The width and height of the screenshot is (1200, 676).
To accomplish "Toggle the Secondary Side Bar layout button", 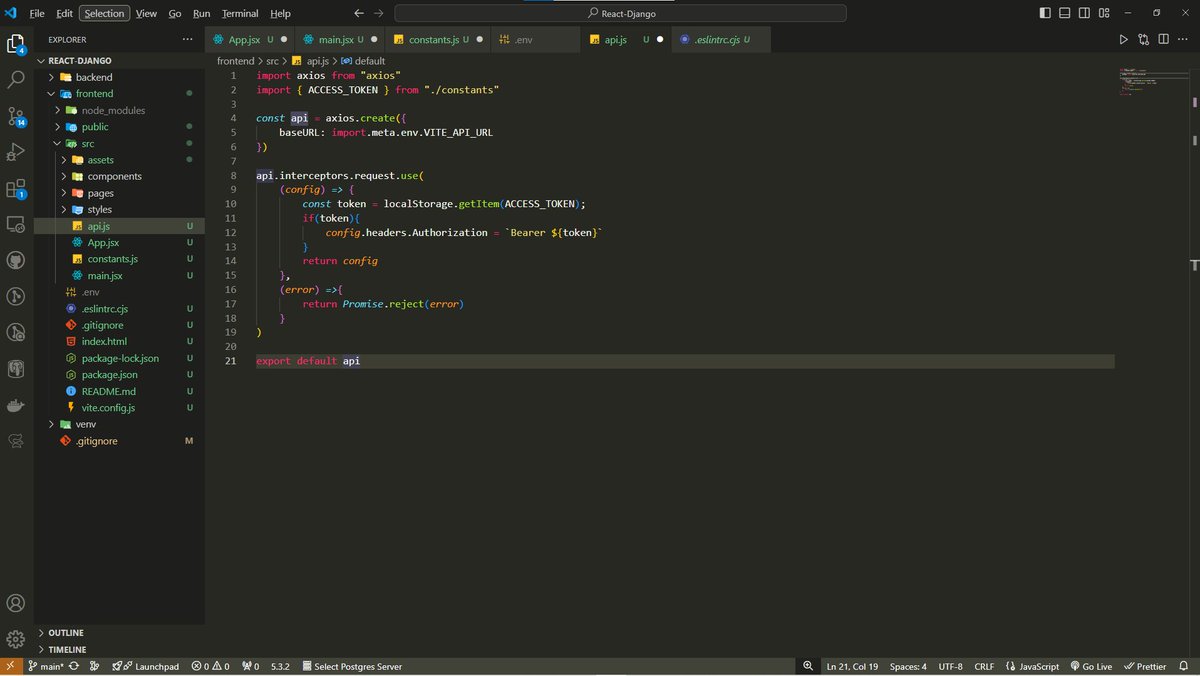I will tap(1084, 13).
